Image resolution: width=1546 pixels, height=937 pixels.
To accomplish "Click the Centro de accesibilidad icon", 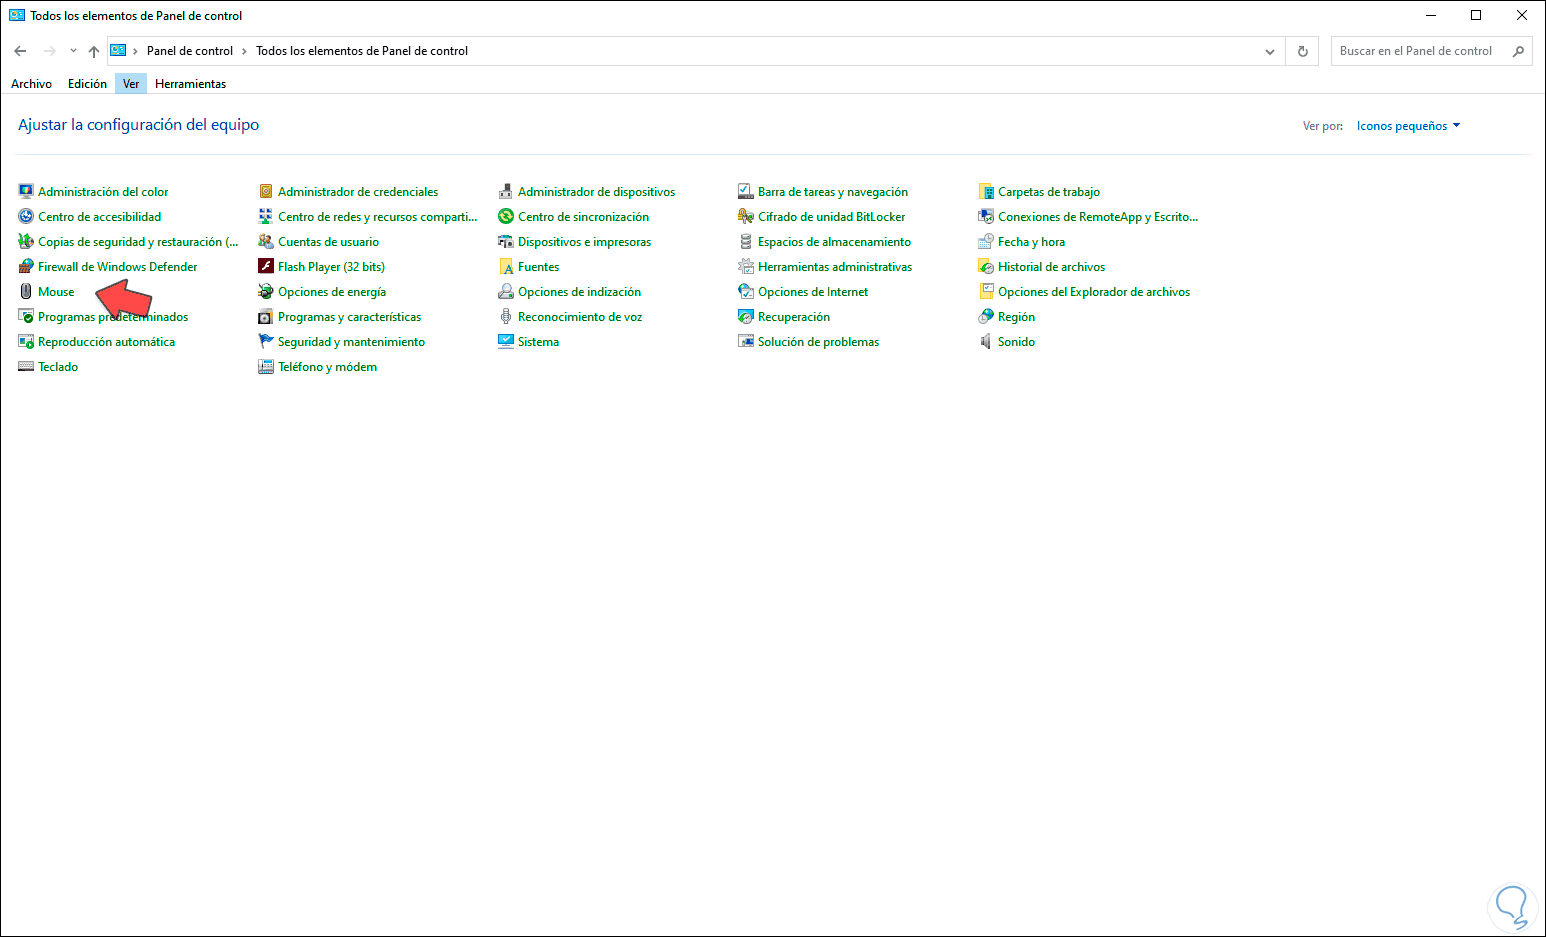I will pos(26,216).
